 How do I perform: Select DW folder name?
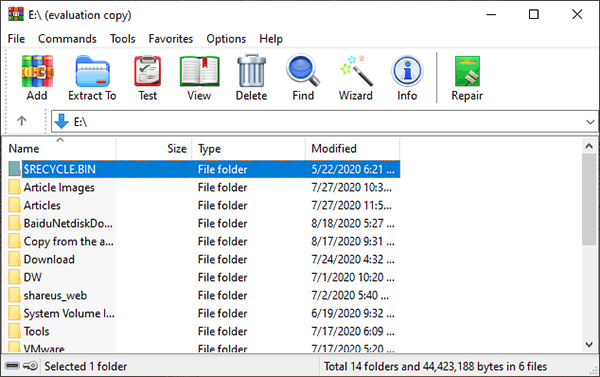click(33, 277)
